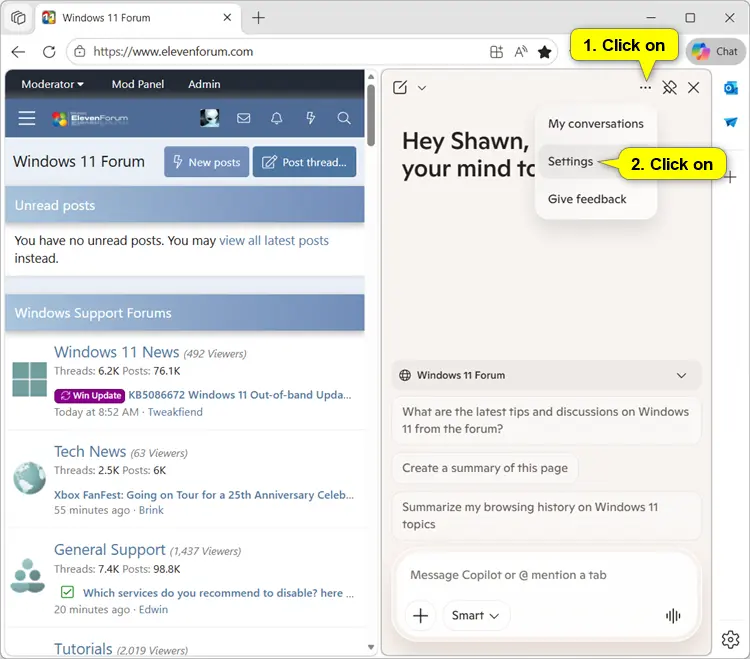Screen dimensions: 750x659
Task: Open forum hamburger menu
Action: (x=27, y=118)
